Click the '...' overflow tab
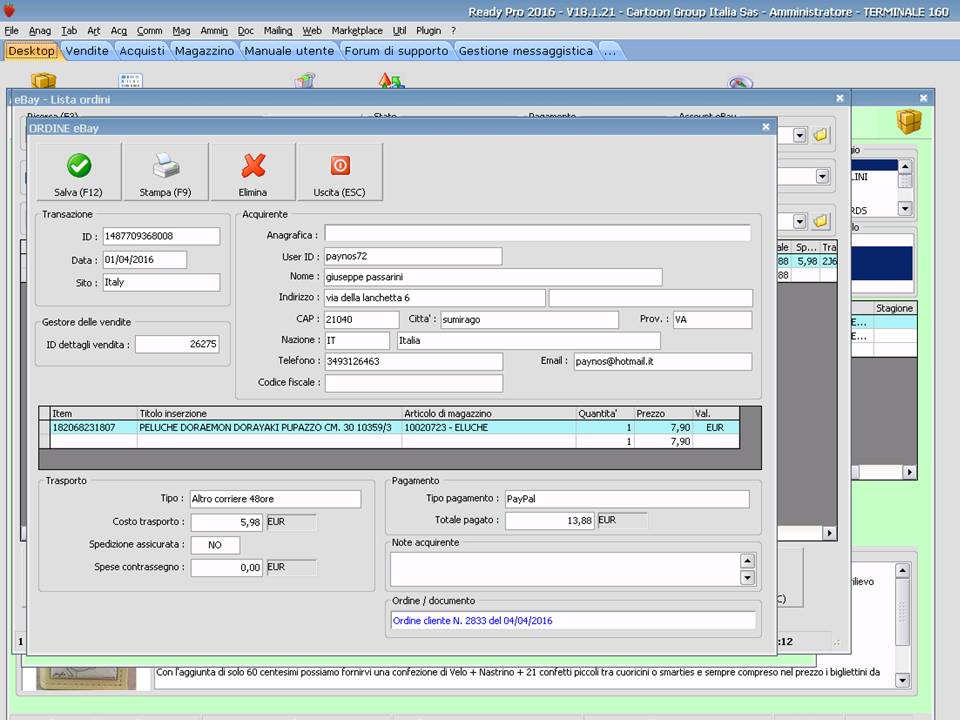The width and height of the screenshot is (960, 720). pos(610,51)
